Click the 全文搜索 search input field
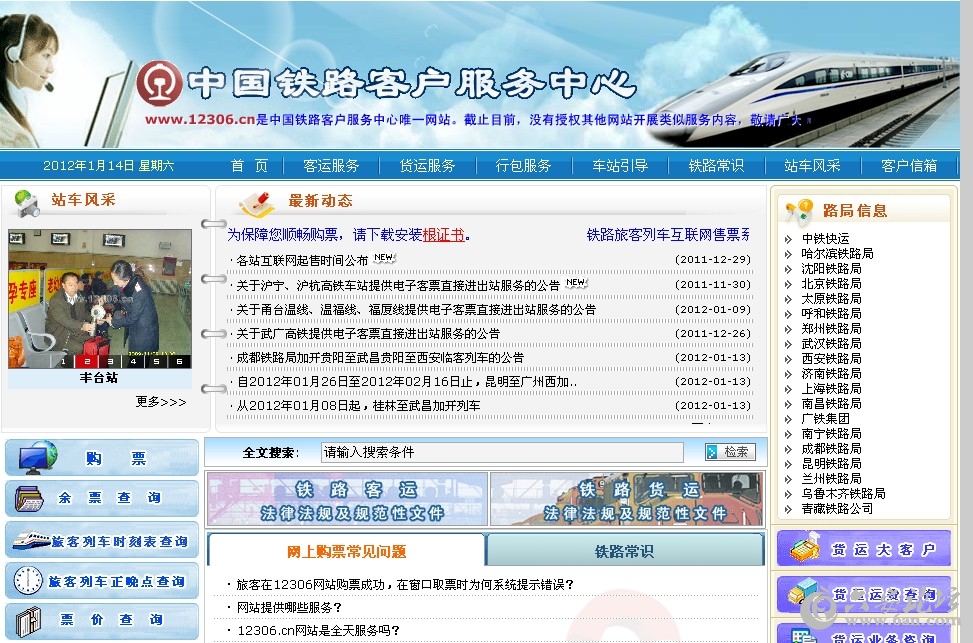Image resolution: width=973 pixels, height=643 pixels. [x=501, y=452]
